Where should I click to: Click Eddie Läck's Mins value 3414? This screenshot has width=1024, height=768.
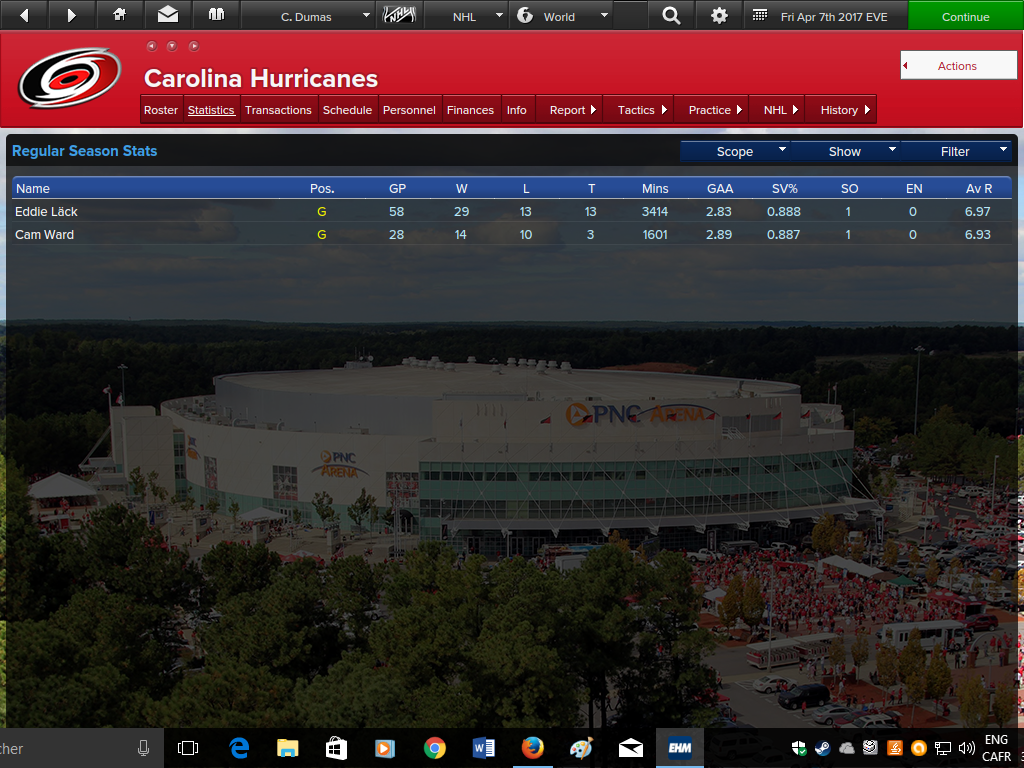[x=654, y=212]
